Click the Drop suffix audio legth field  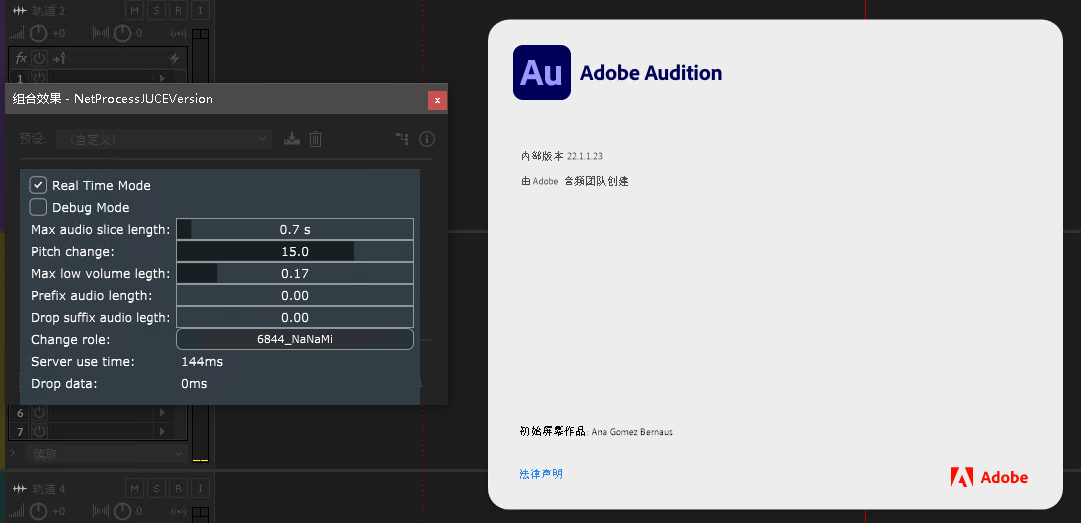[x=295, y=318]
